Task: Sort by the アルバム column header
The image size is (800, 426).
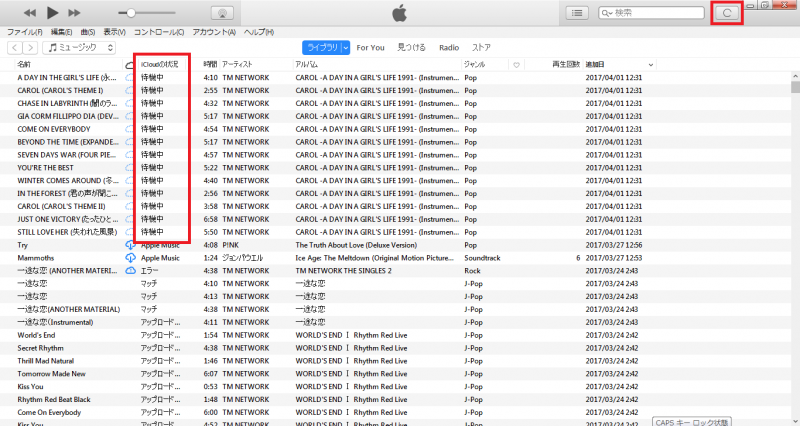Action: (x=307, y=64)
